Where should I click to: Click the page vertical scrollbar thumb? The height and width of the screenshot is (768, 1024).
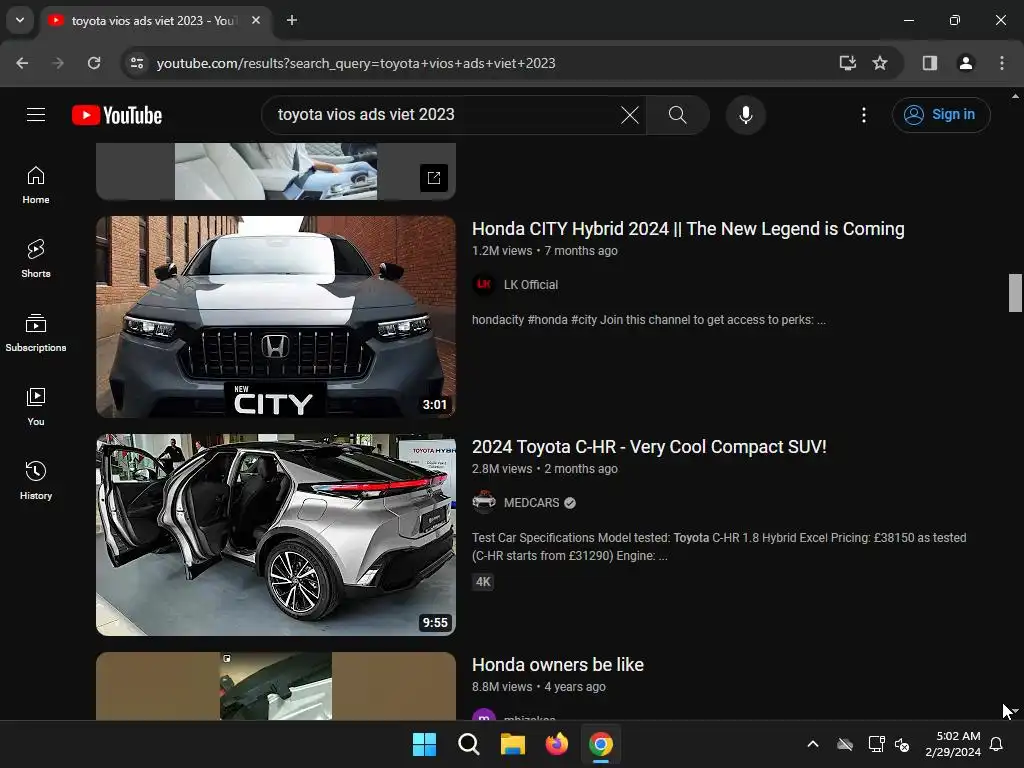point(1015,293)
